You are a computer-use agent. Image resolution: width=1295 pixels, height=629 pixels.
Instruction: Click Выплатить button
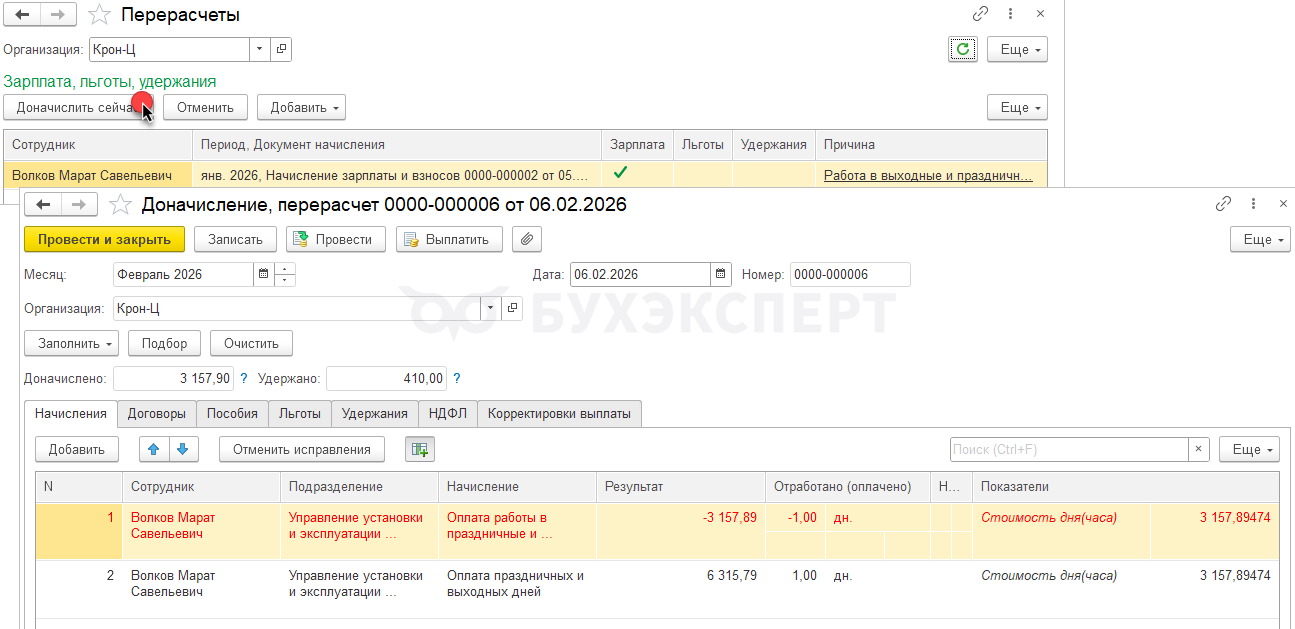[x=449, y=239]
